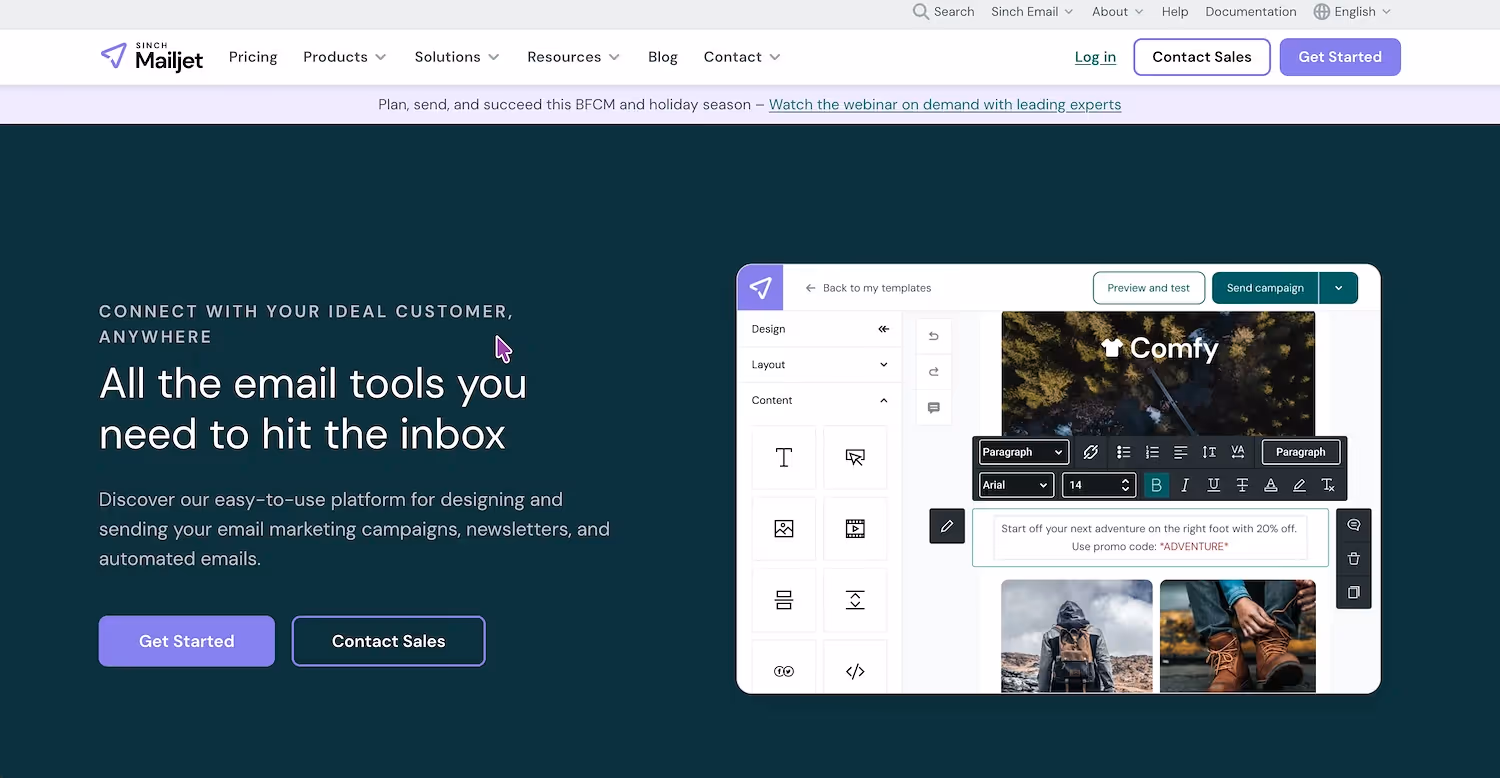This screenshot has height=778, width=1500.
Task: Click the redo icon in editor preview
Action: [934, 372]
